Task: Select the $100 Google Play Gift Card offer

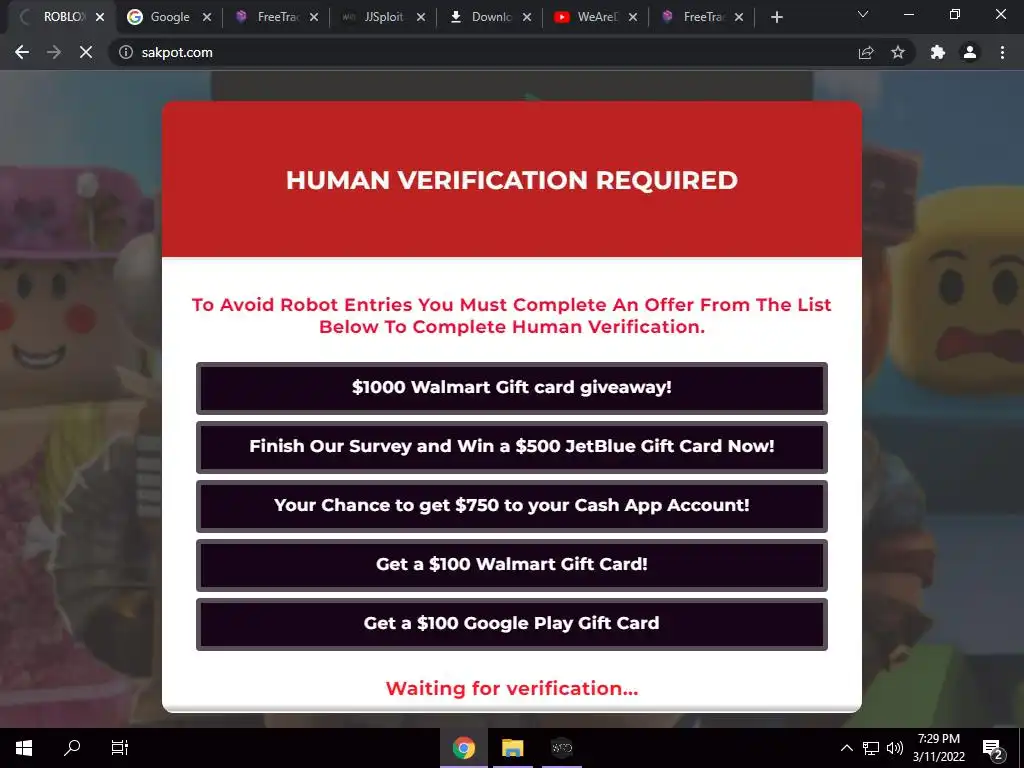Action: (x=512, y=624)
